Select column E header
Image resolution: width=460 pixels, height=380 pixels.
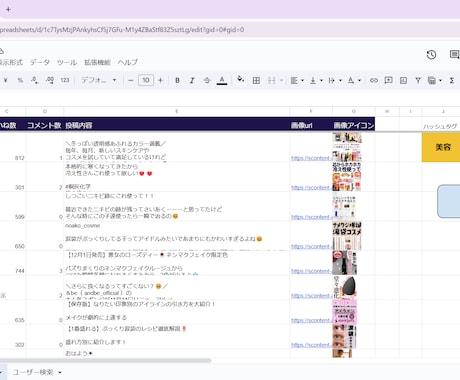177,111
